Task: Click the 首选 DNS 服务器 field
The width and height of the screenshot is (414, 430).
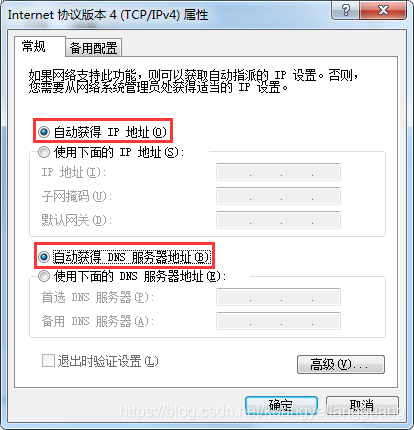Action: click(x=278, y=297)
